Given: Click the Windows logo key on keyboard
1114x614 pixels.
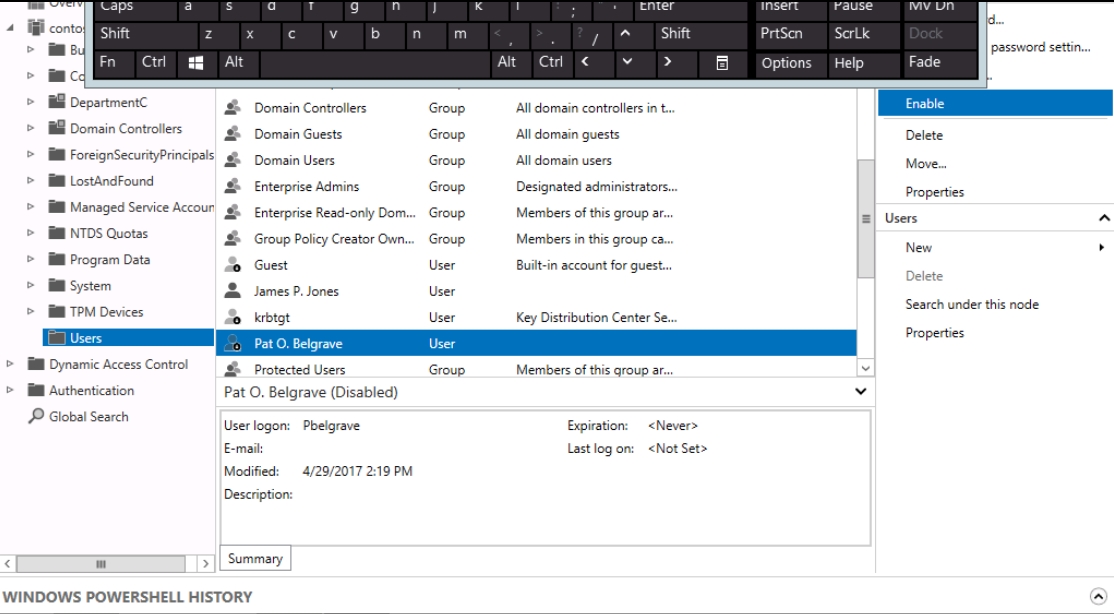Looking at the screenshot, I should coord(196,63).
